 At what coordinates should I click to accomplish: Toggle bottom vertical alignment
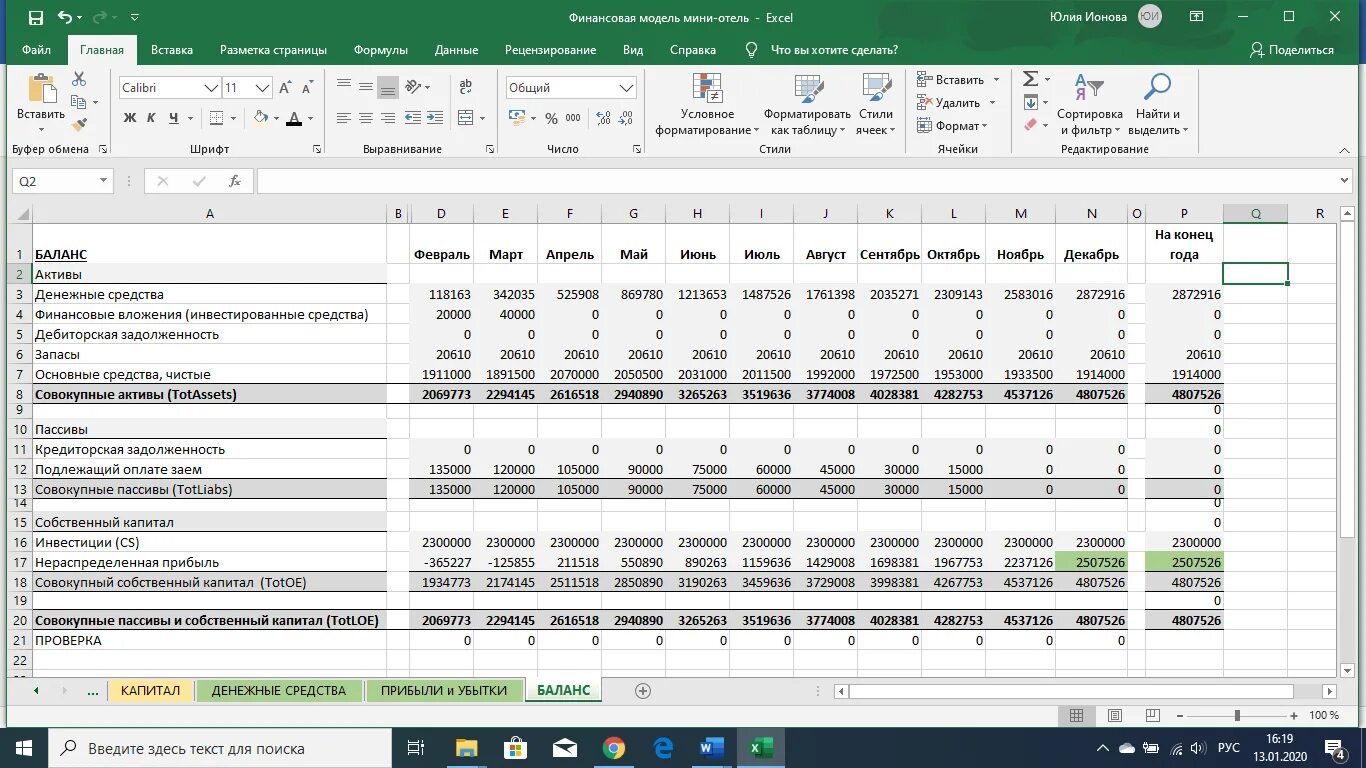(388, 87)
